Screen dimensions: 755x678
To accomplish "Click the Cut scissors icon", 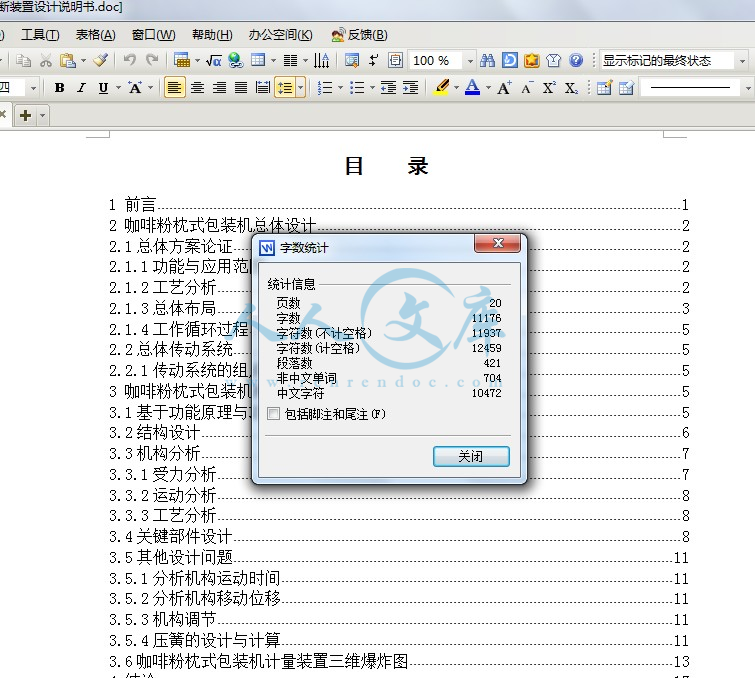I will click(46, 61).
